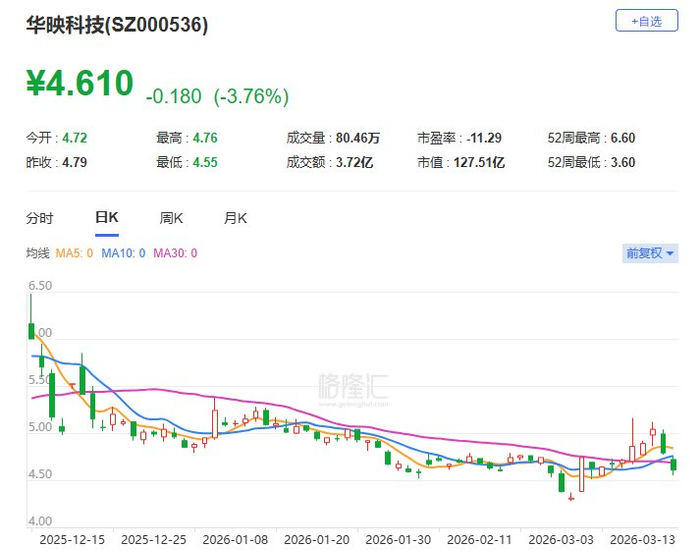
Task: Click 成交额 value 3.72亿
Action: pyautogui.click(x=354, y=162)
